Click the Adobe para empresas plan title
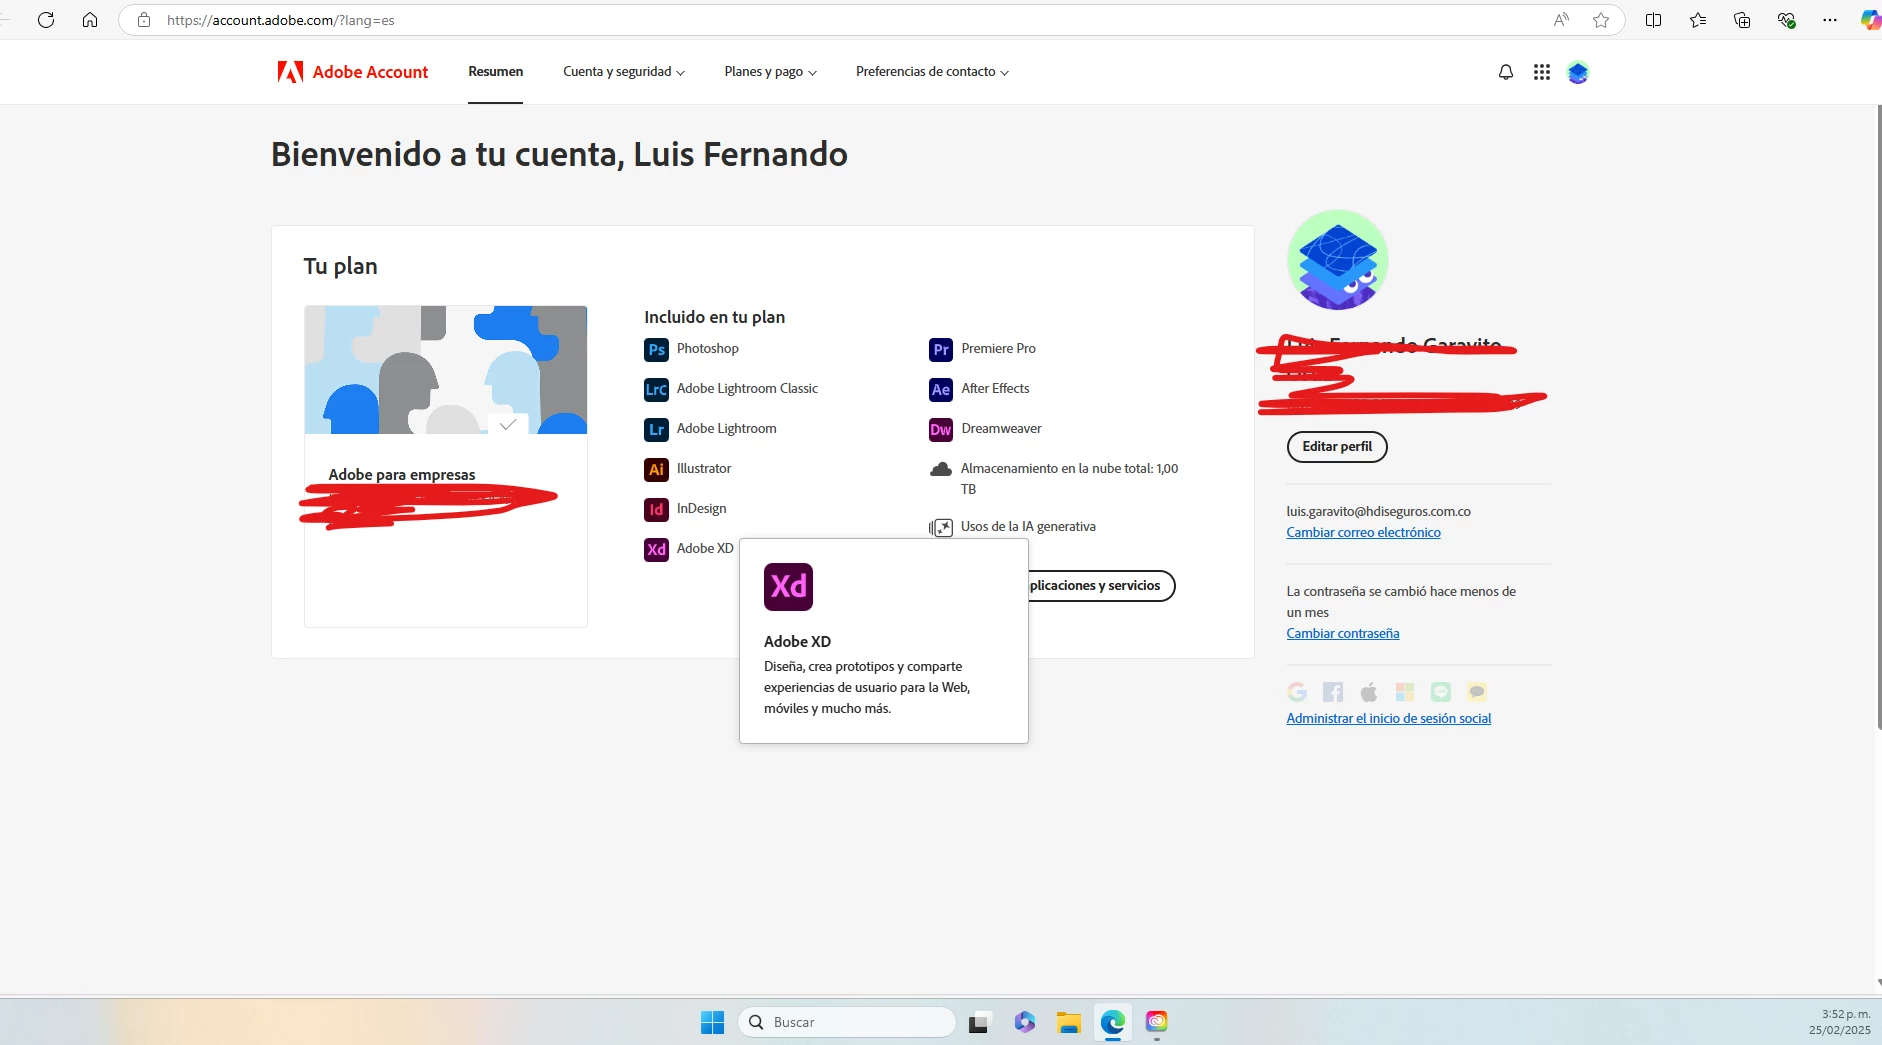Viewport: 1882px width, 1045px height. pyautogui.click(x=402, y=475)
